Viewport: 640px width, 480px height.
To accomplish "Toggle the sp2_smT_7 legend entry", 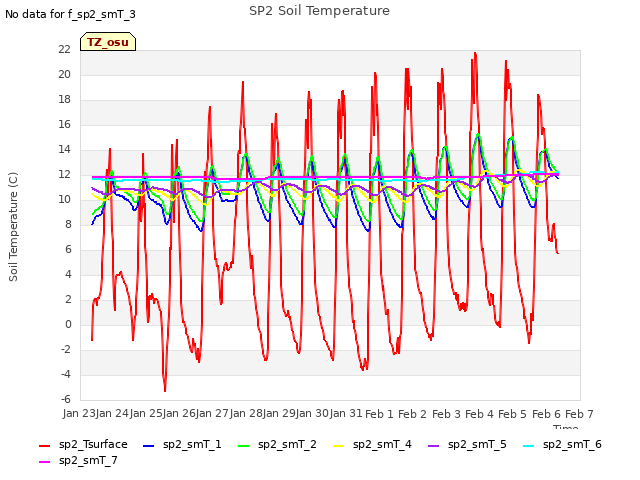I will click(x=78, y=460).
